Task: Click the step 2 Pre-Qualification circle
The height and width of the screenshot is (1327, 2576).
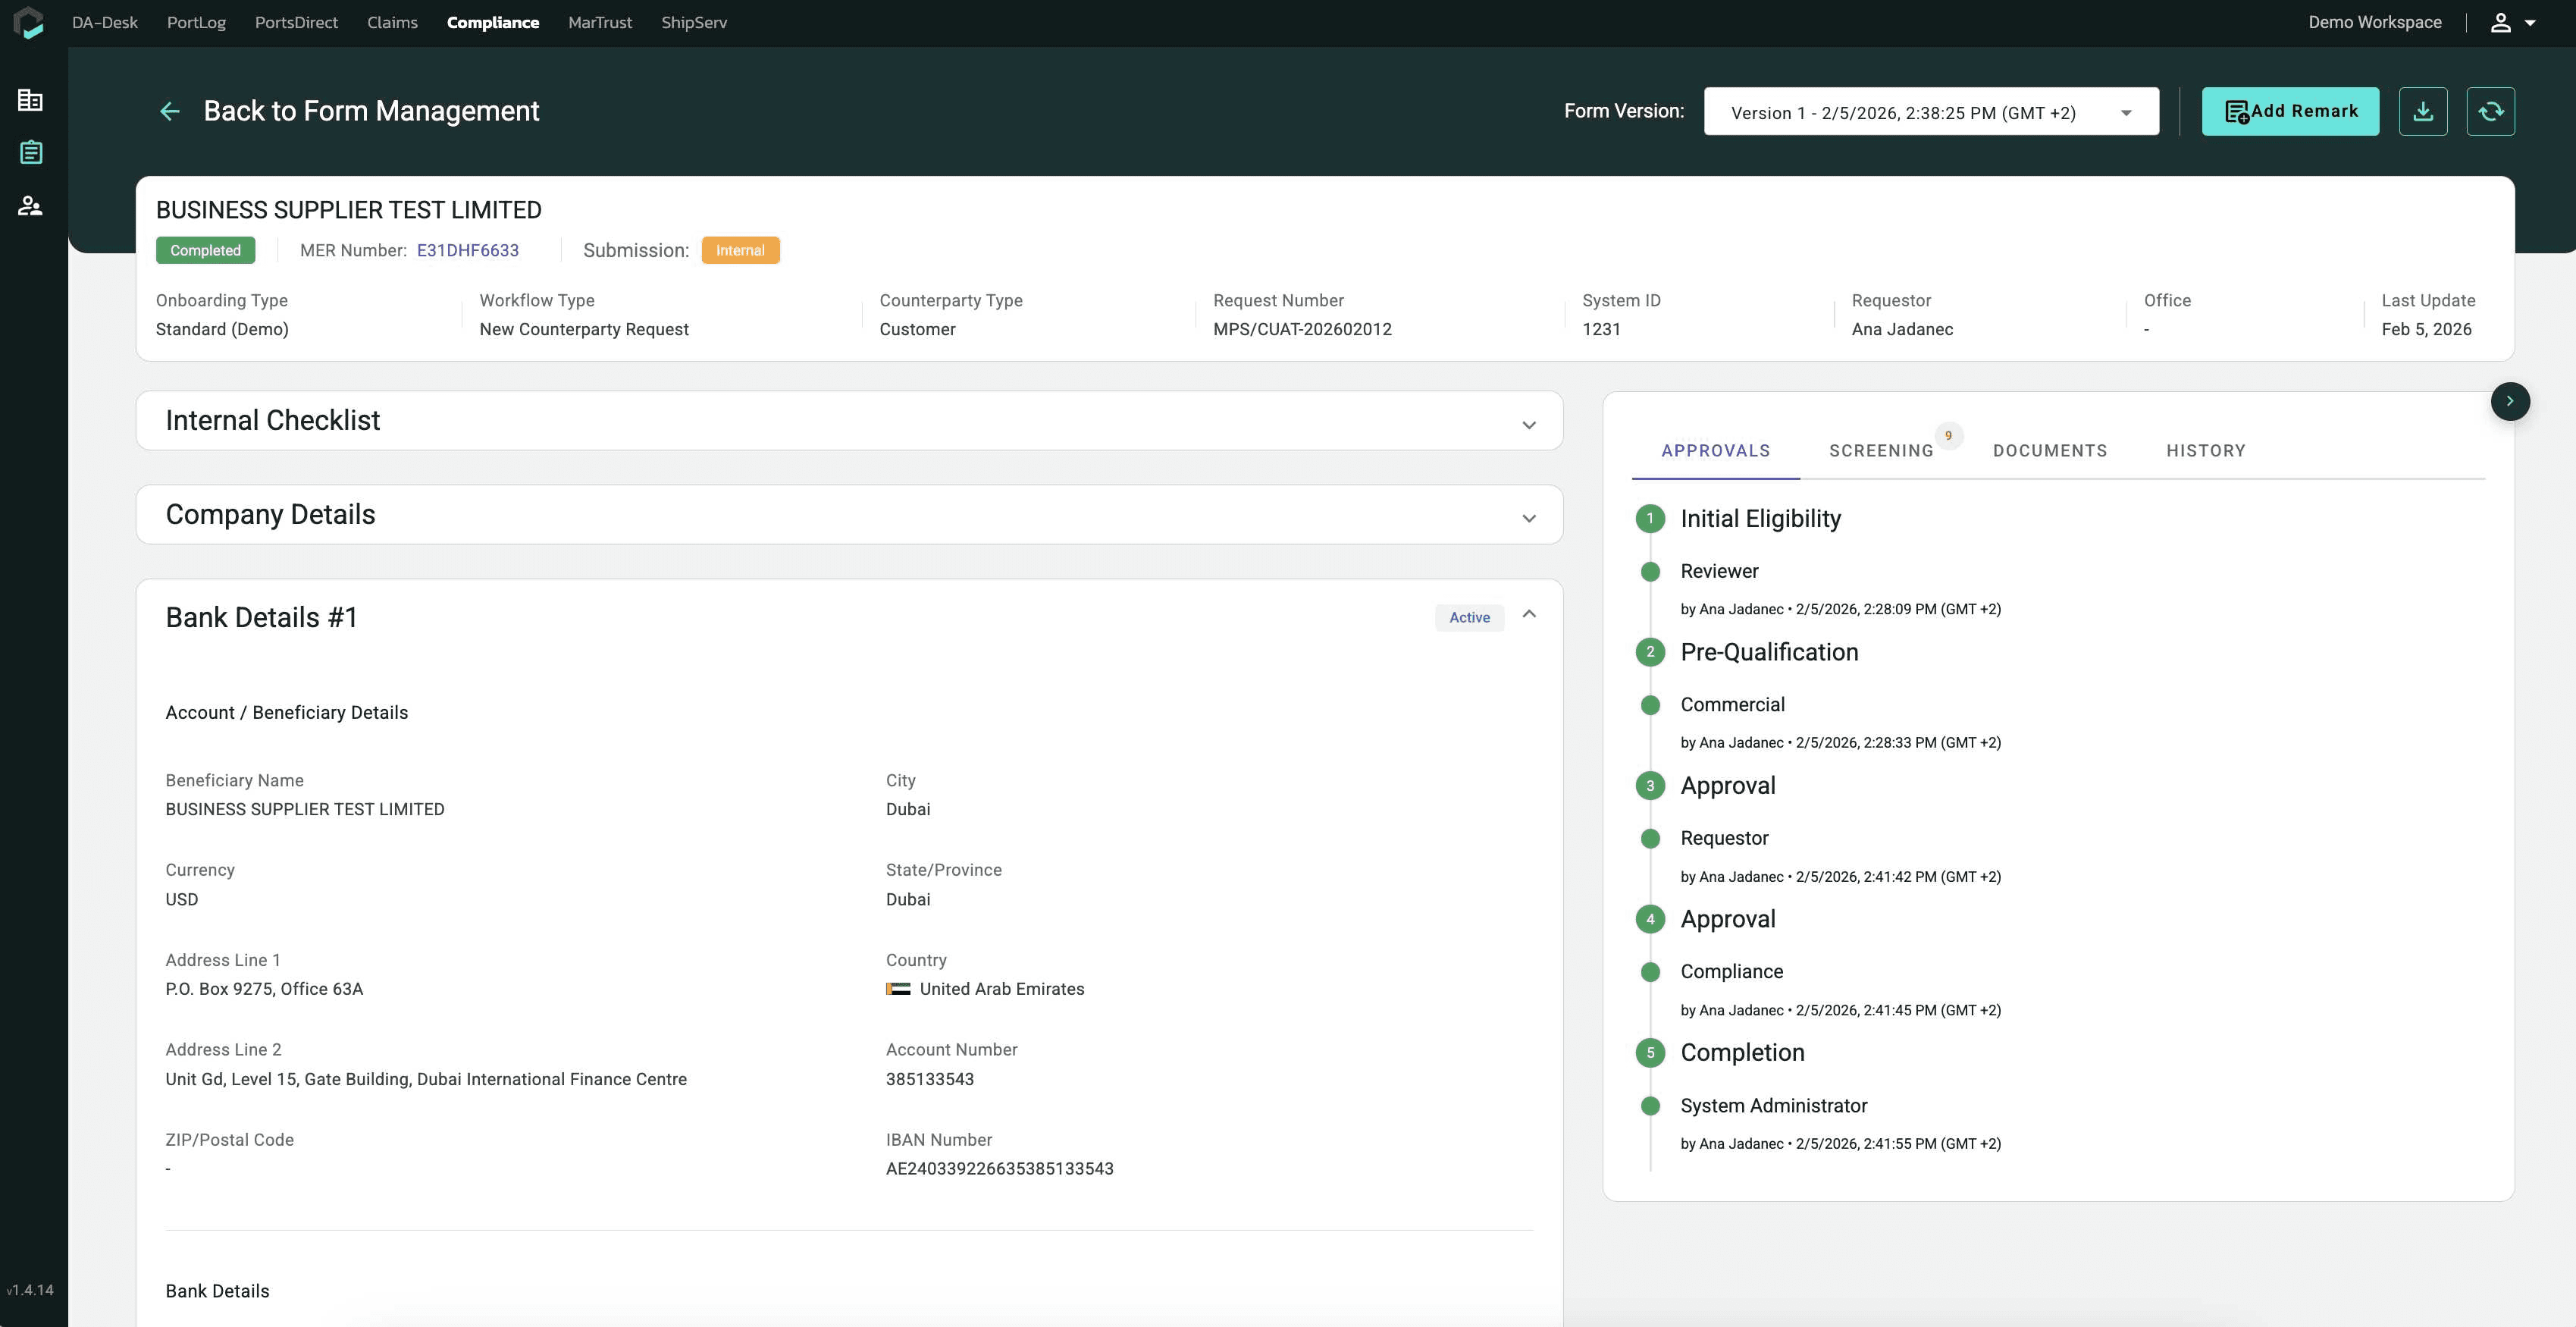Action: tap(1650, 652)
